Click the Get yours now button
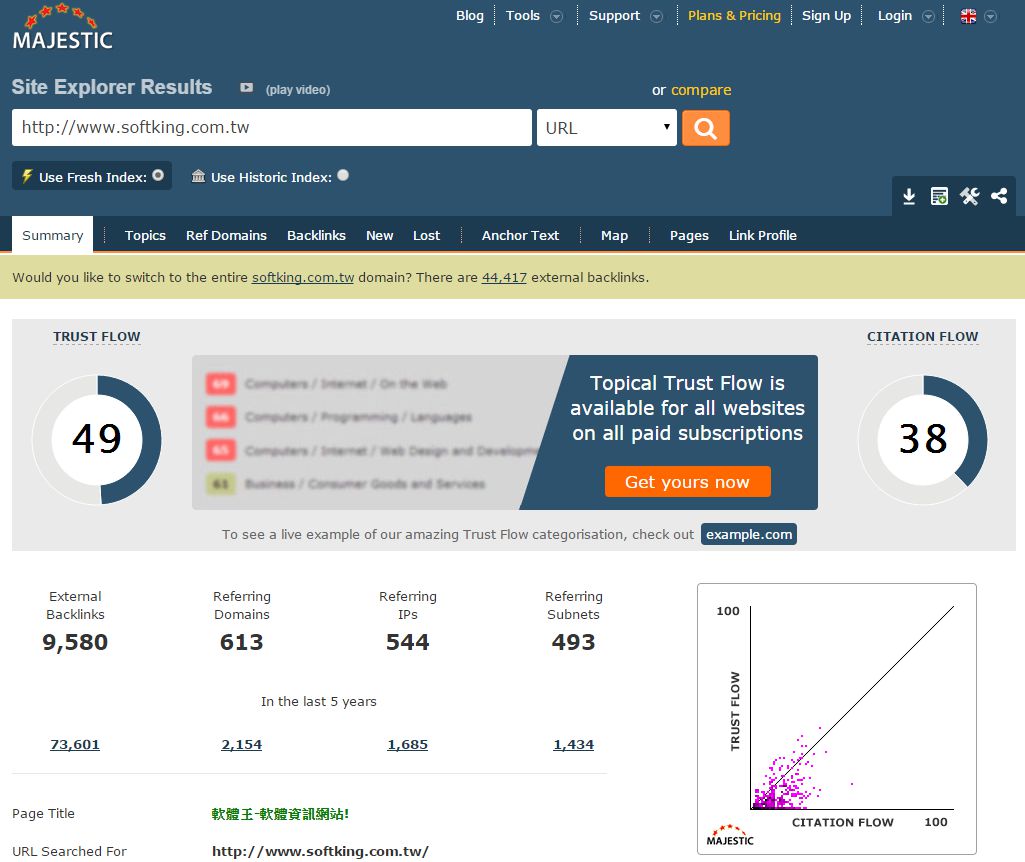This screenshot has height=862, width=1025. point(688,482)
